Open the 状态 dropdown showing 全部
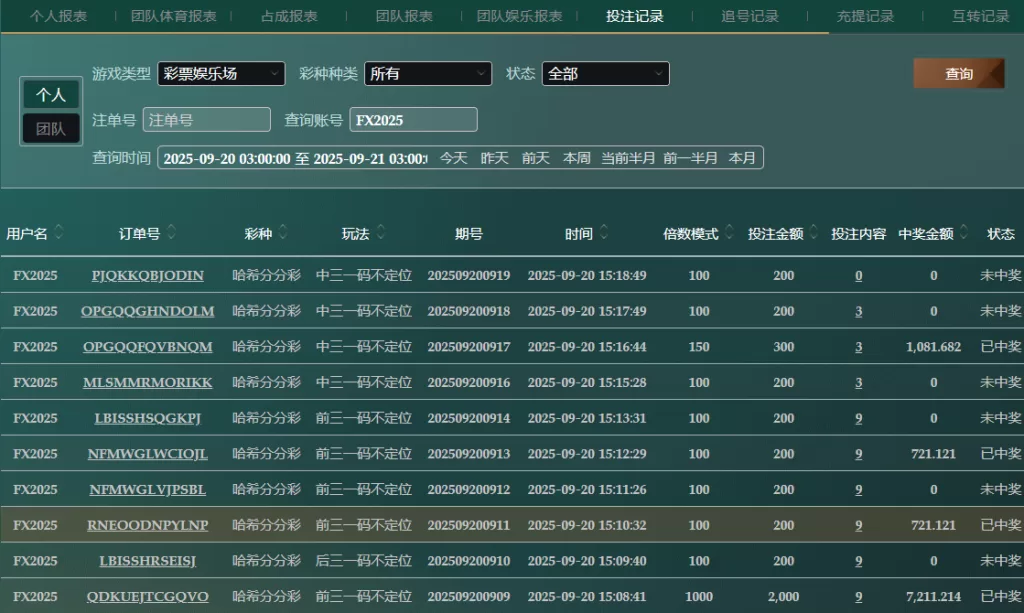 point(605,74)
